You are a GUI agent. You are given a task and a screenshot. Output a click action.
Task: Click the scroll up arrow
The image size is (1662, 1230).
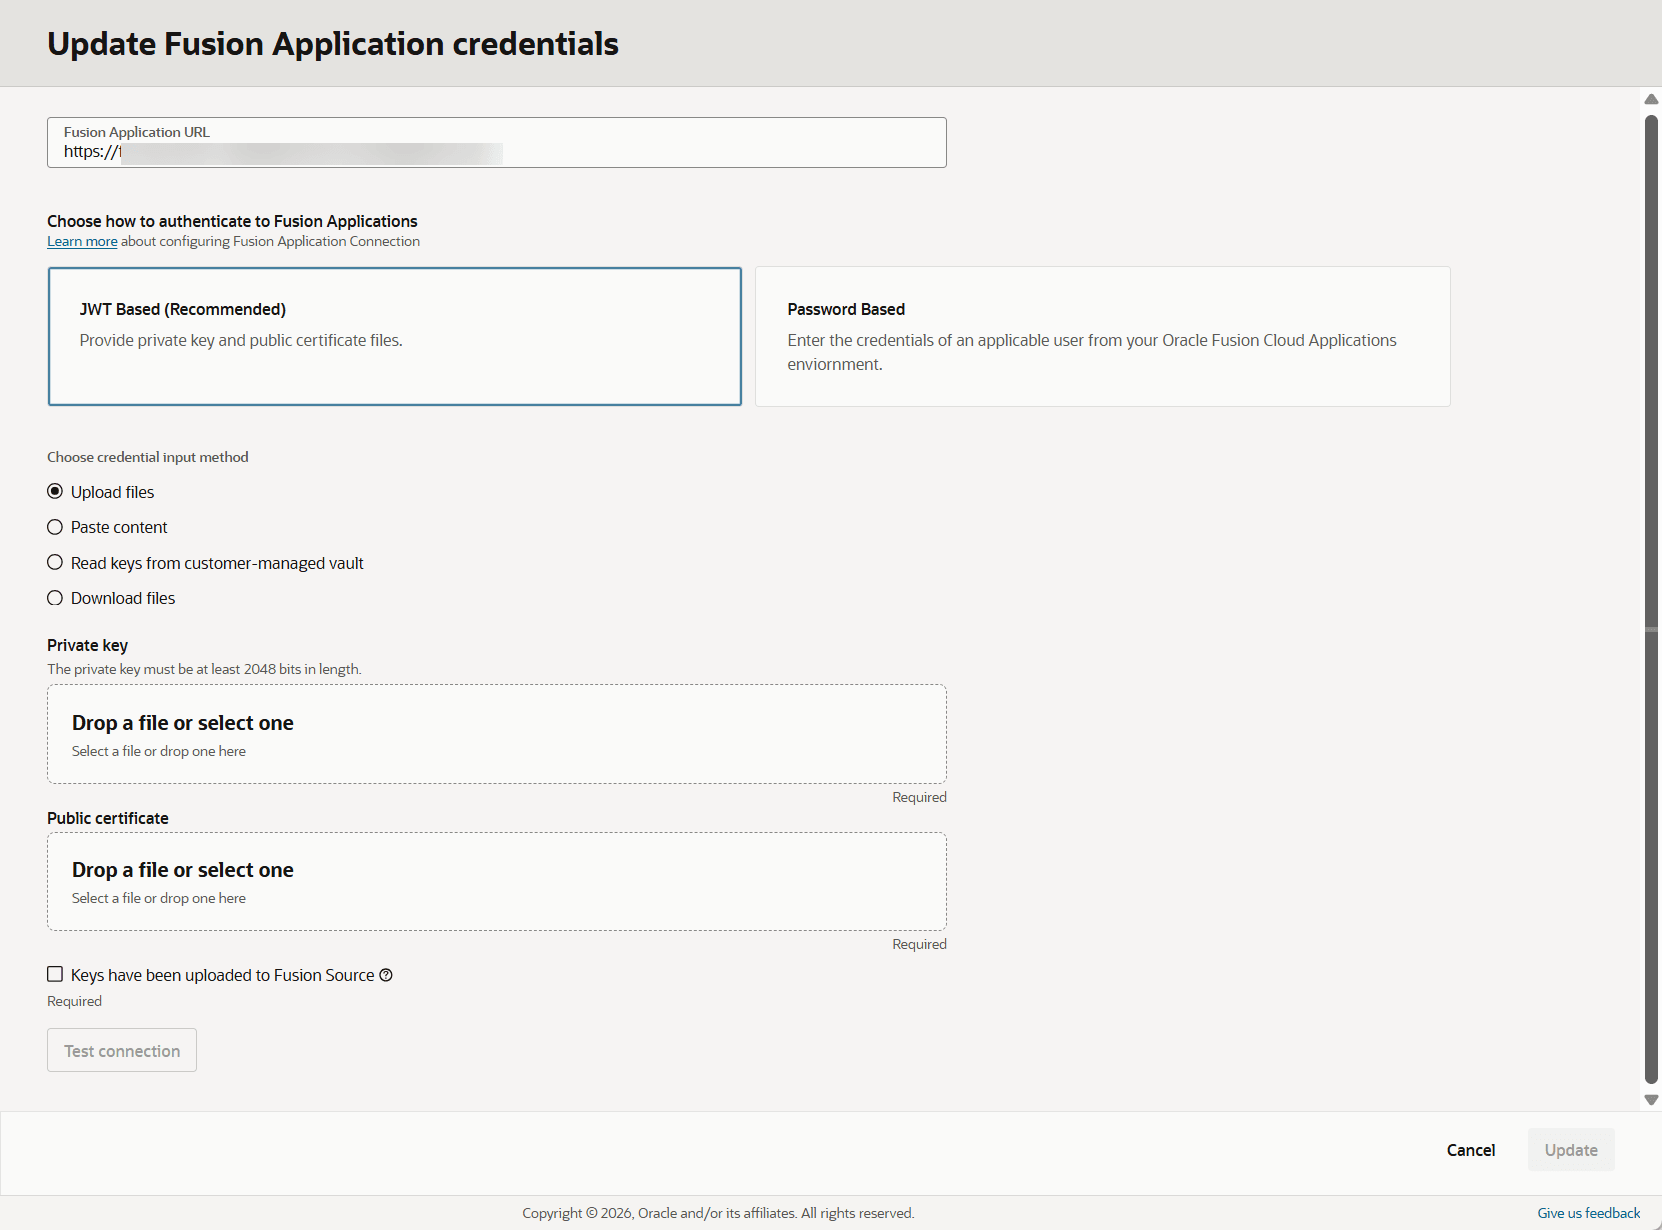click(1651, 99)
